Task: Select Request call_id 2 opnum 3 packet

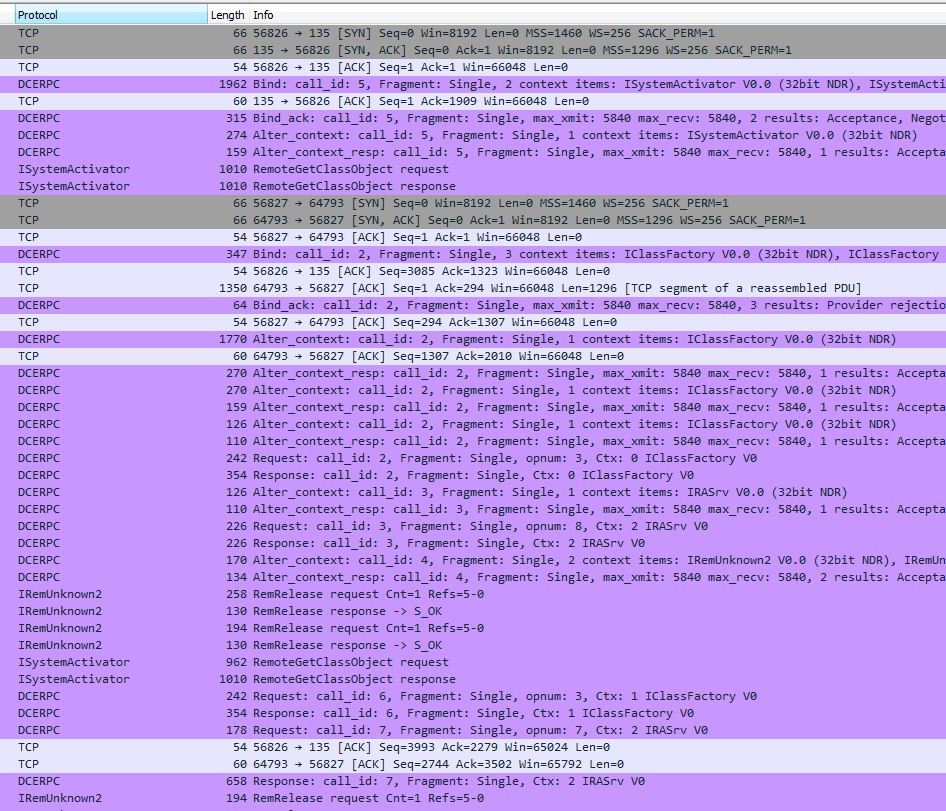Action: point(473,458)
